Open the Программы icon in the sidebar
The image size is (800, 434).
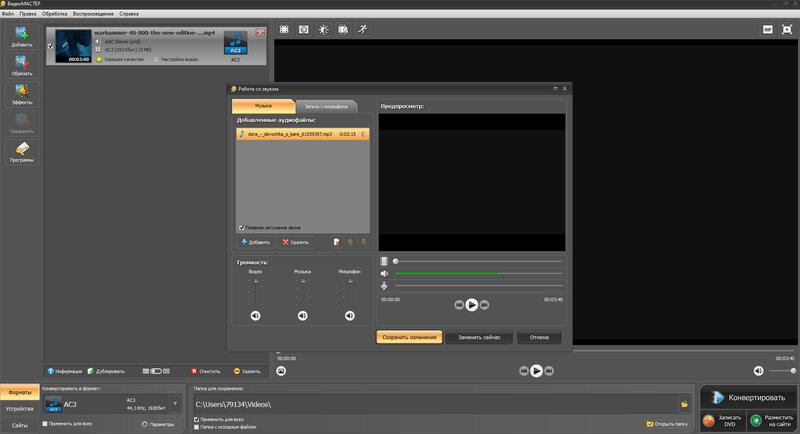21,152
